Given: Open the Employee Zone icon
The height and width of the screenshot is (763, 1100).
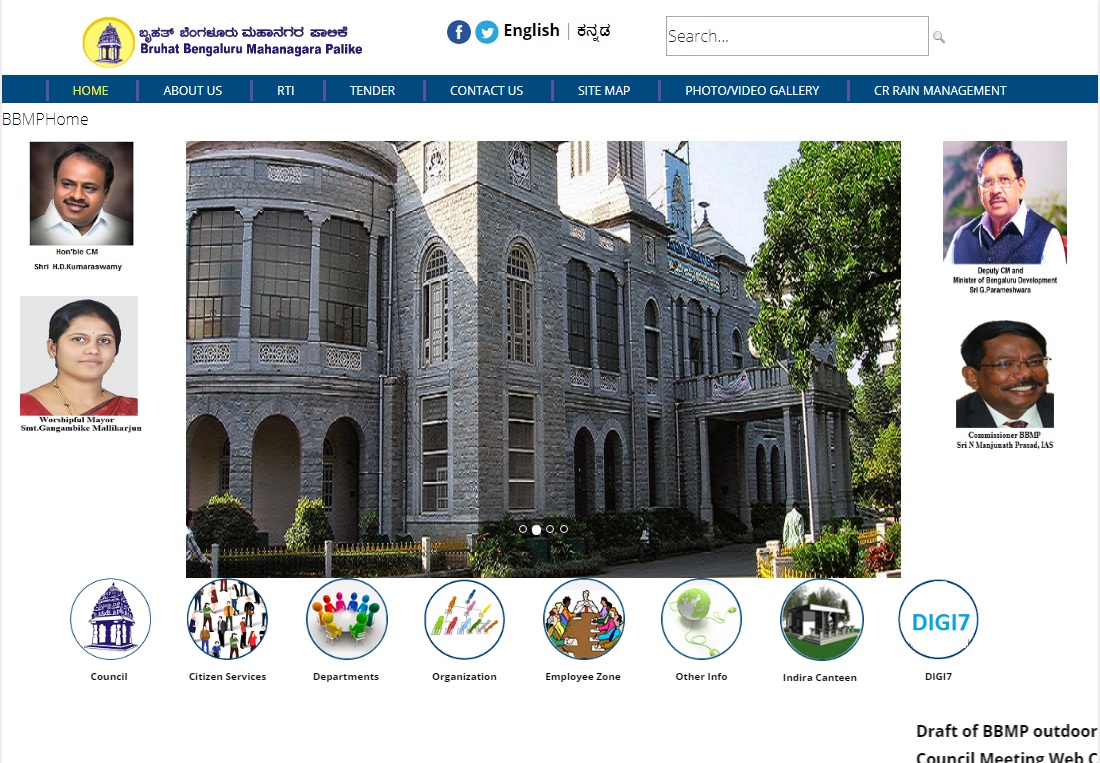Looking at the screenshot, I should point(583,618).
